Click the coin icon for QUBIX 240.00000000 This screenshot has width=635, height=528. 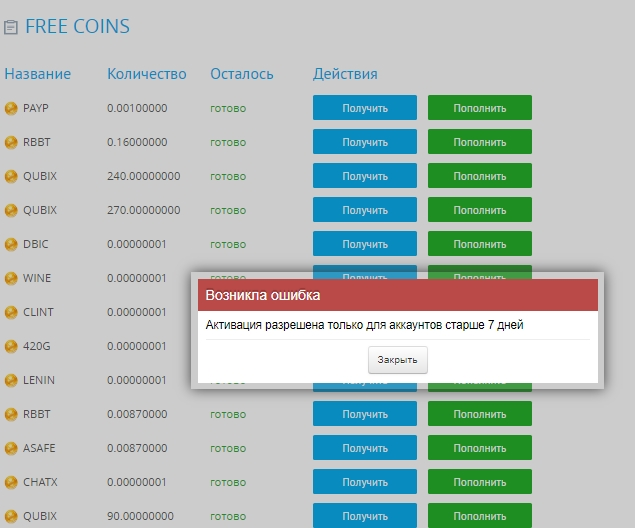[11, 176]
